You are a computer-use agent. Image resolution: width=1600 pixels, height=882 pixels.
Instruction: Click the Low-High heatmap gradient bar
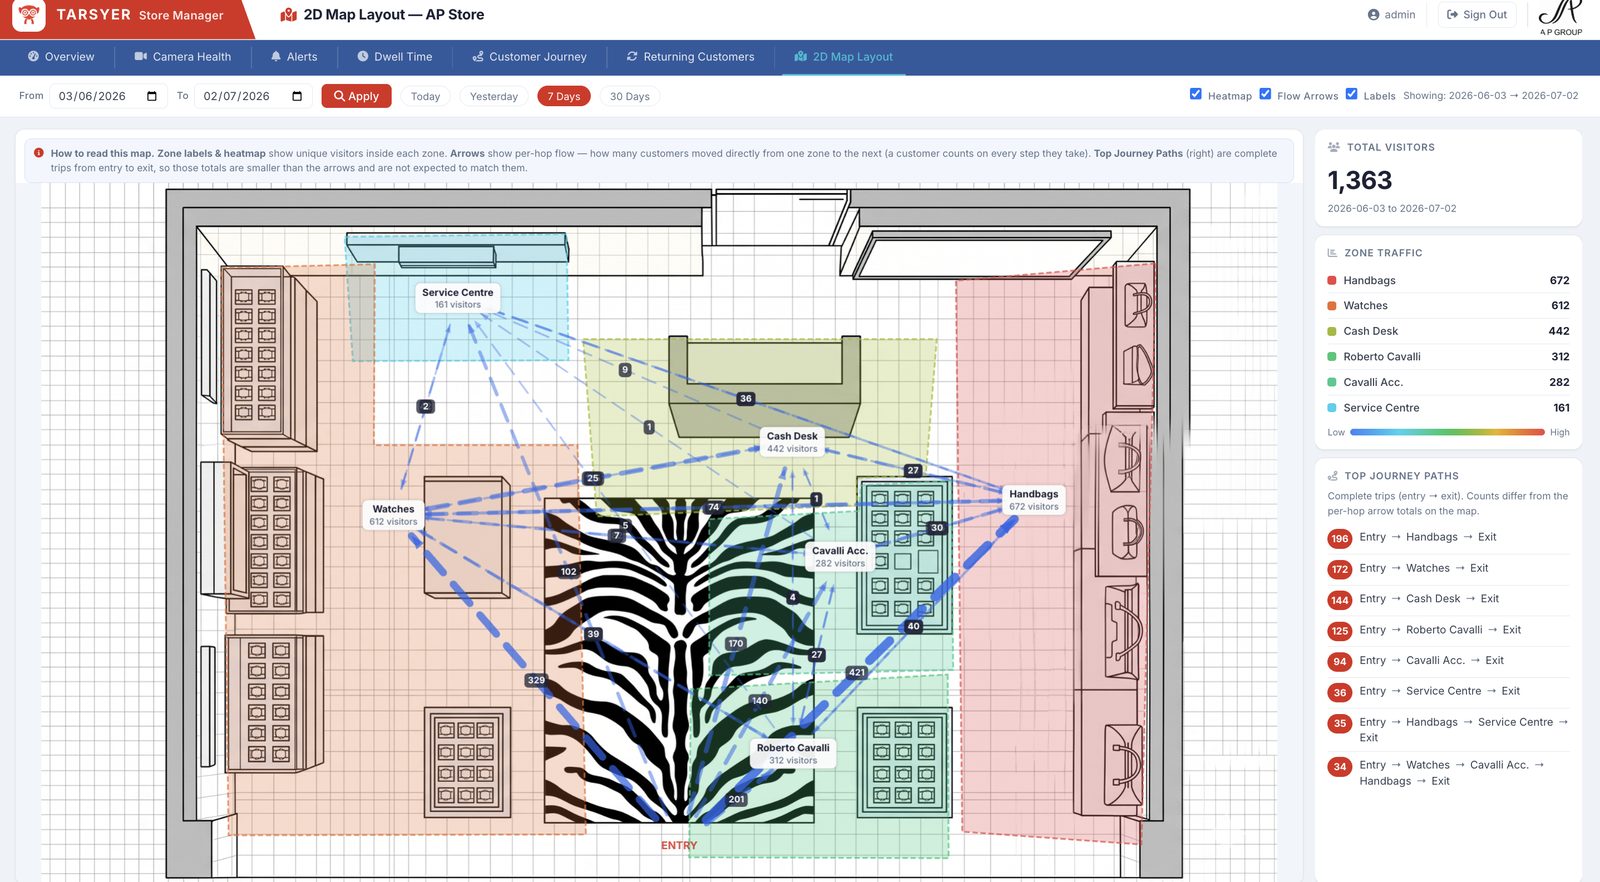click(x=1447, y=432)
